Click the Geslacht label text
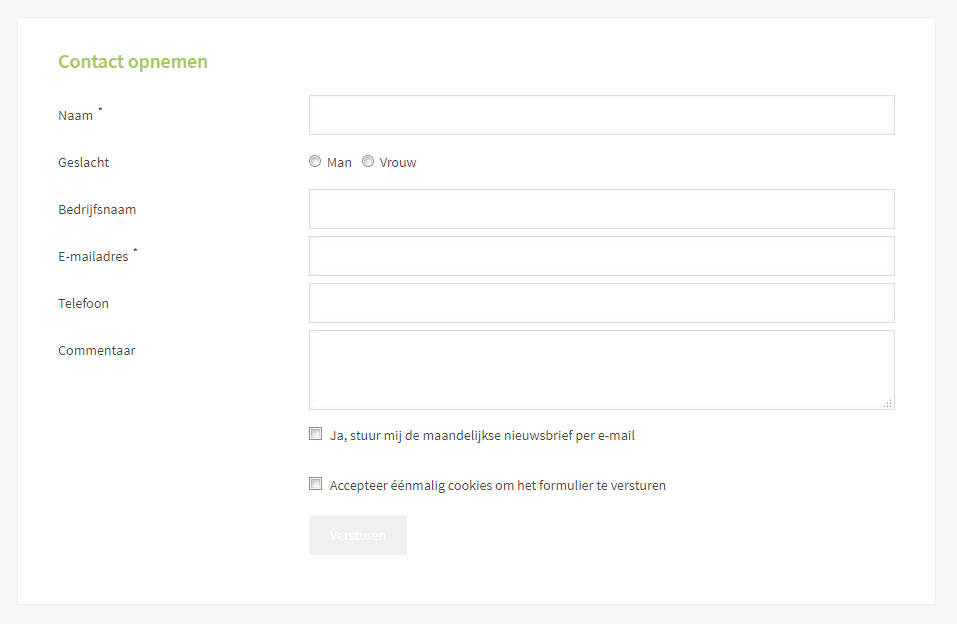The height and width of the screenshot is (624, 957). [84, 162]
